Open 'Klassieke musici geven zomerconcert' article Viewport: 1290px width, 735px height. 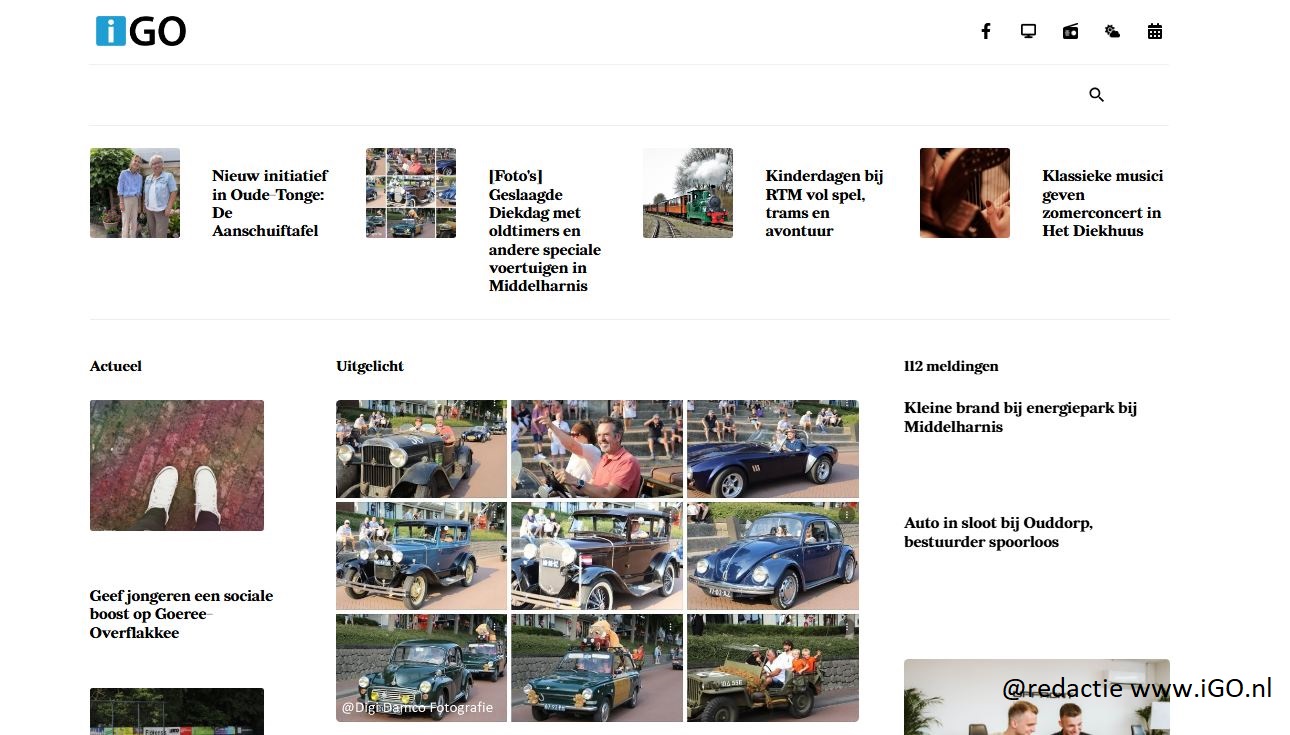tap(1102, 203)
